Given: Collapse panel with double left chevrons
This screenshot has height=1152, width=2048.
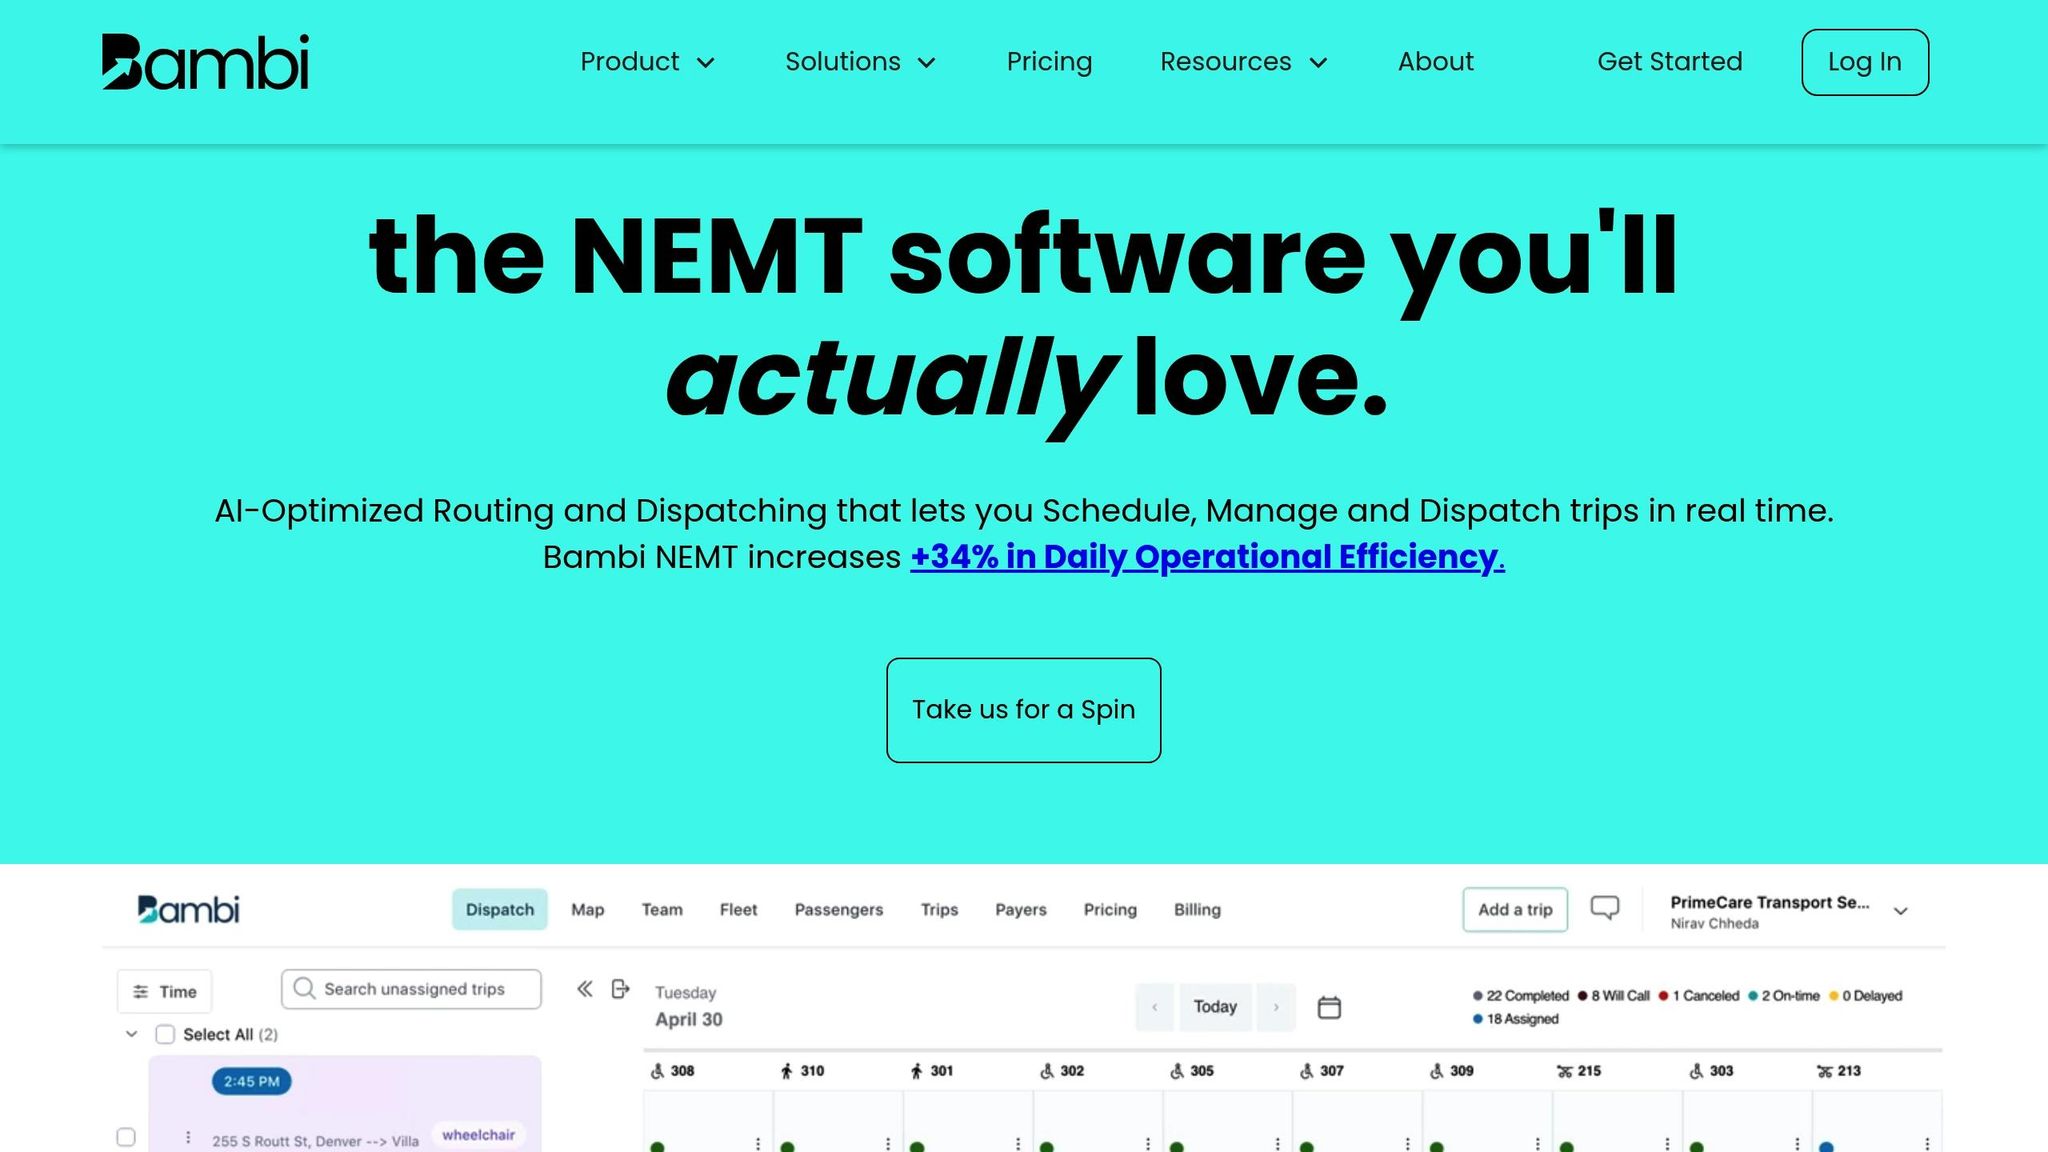Looking at the screenshot, I should tap(585, 989).
